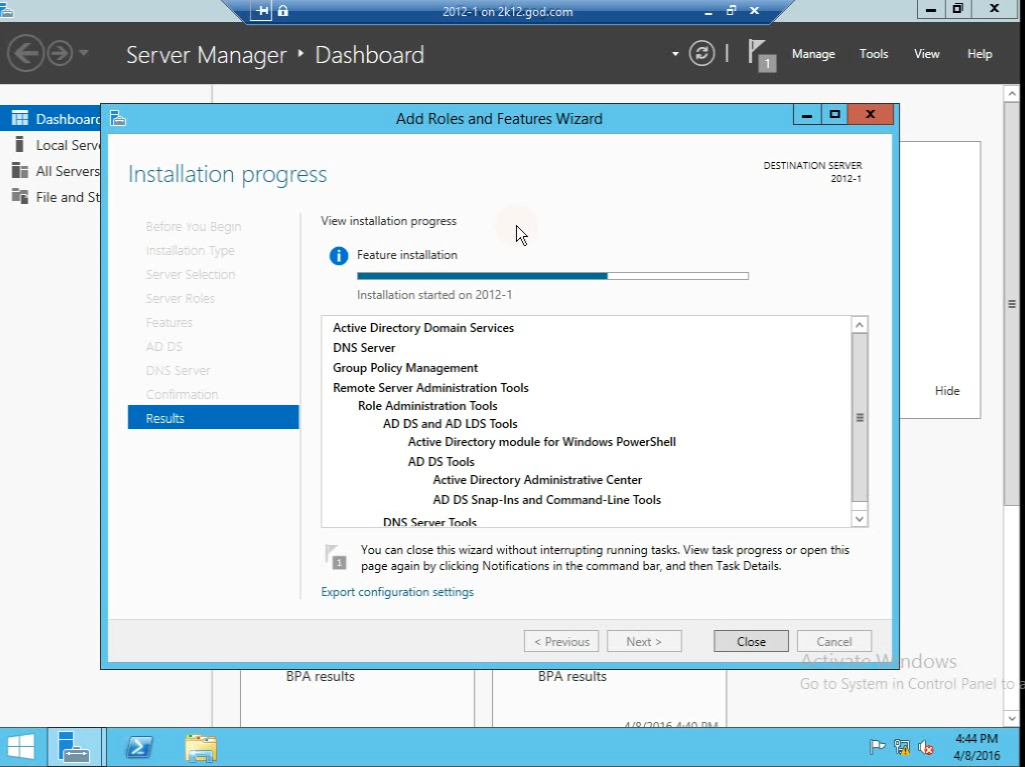Click the network icon in system tray
Viewport: 1025px width, 767px height.
(x=902, y=747)
